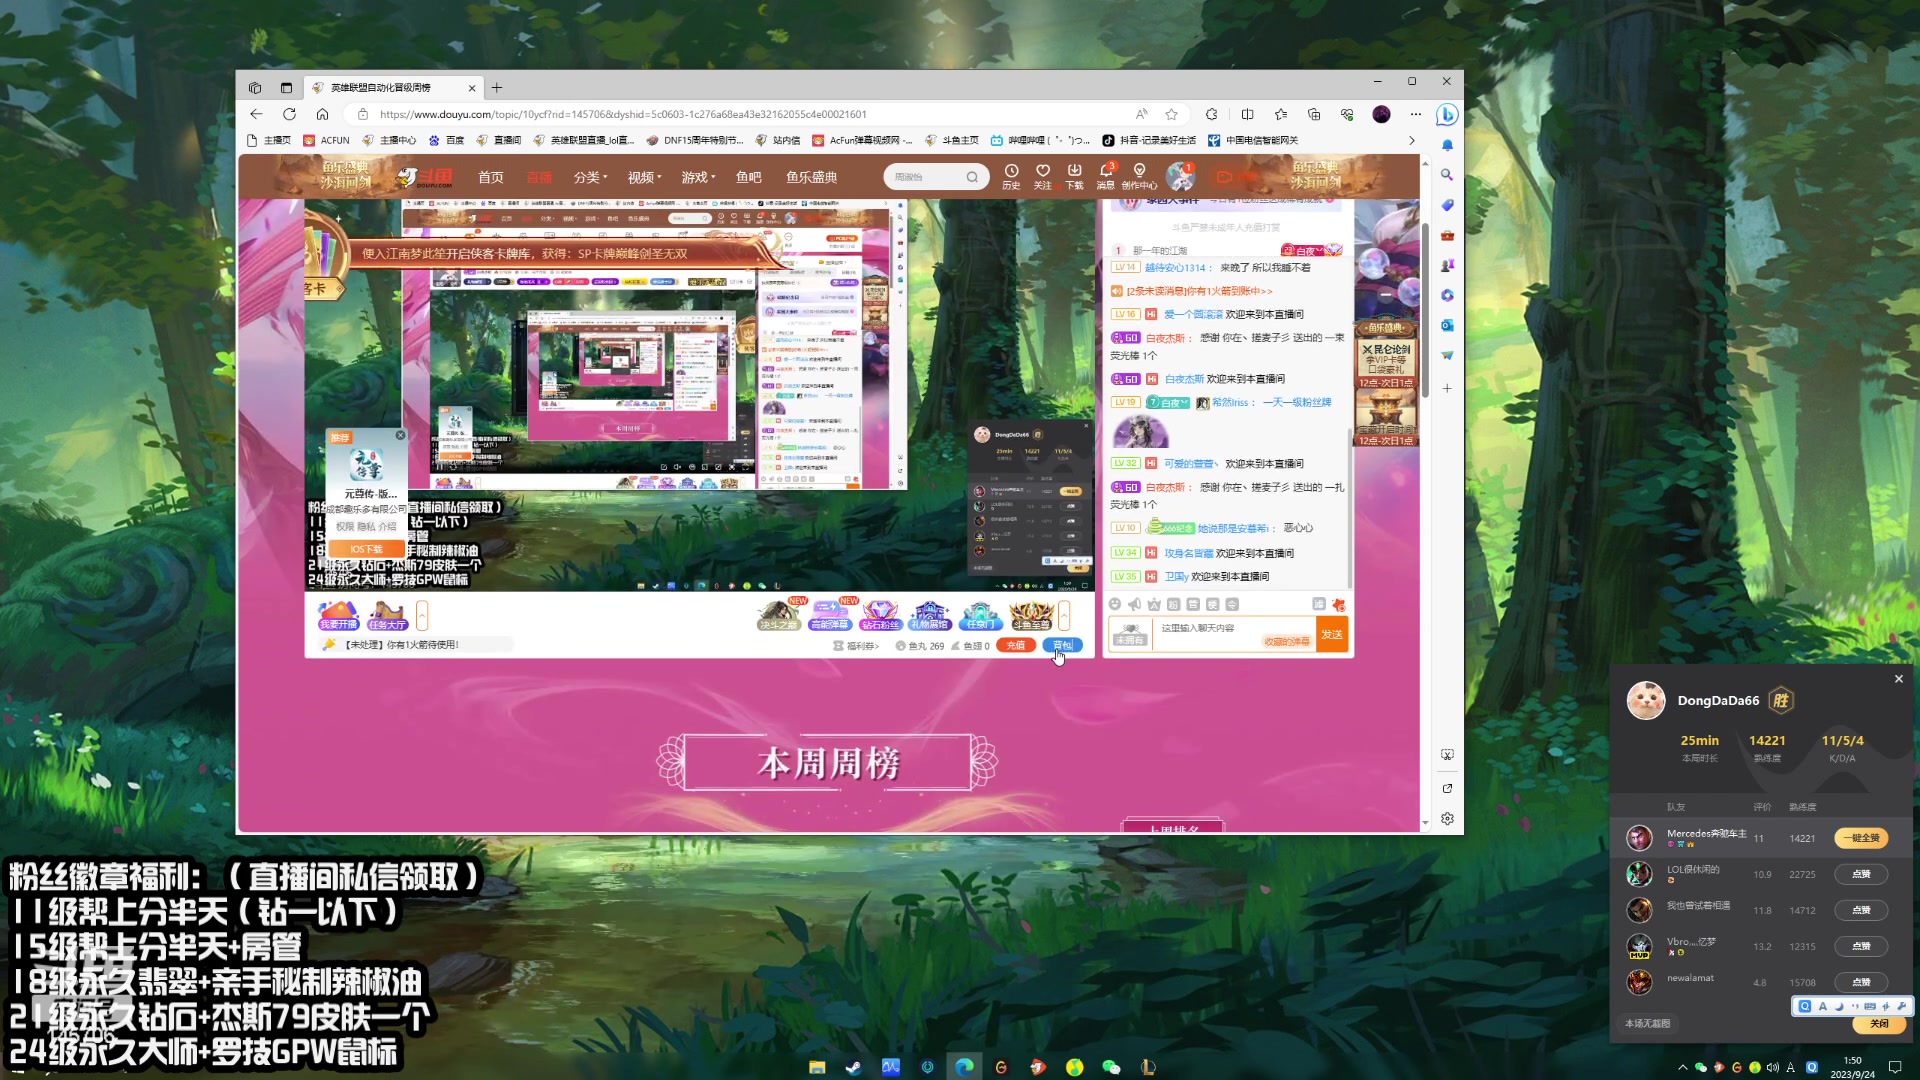Click the Douyu search magnifier icon

click(972, 177)
